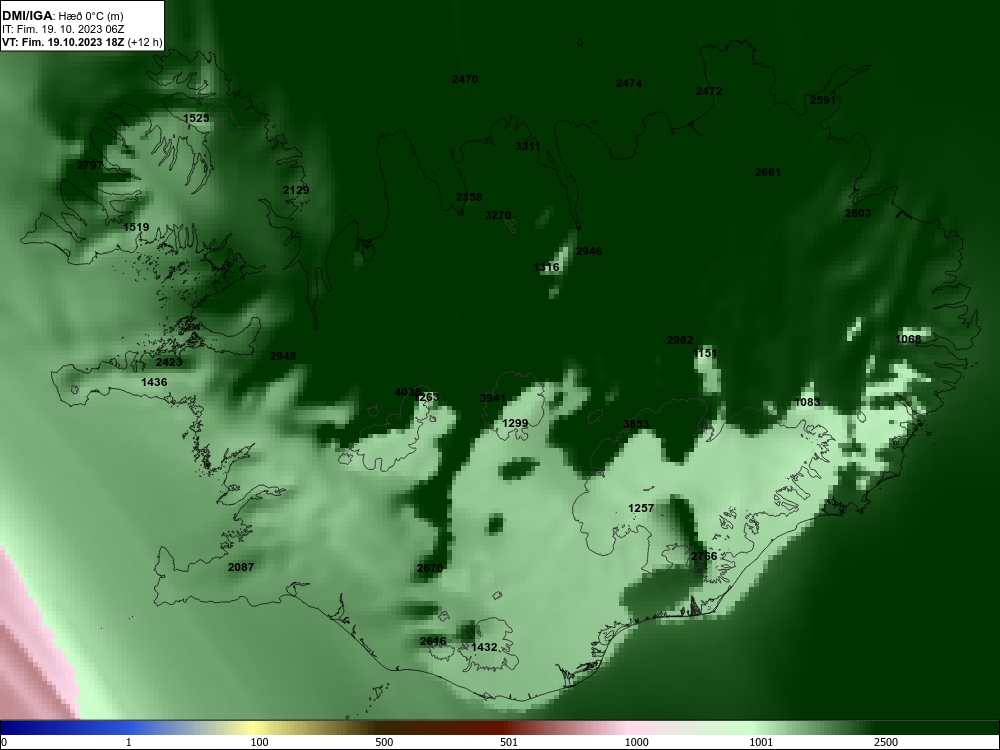Image resolution: width=1000 pixels, height=750 pixels.
Task: Click the map value 3941
Action: [x=493, y=399]
